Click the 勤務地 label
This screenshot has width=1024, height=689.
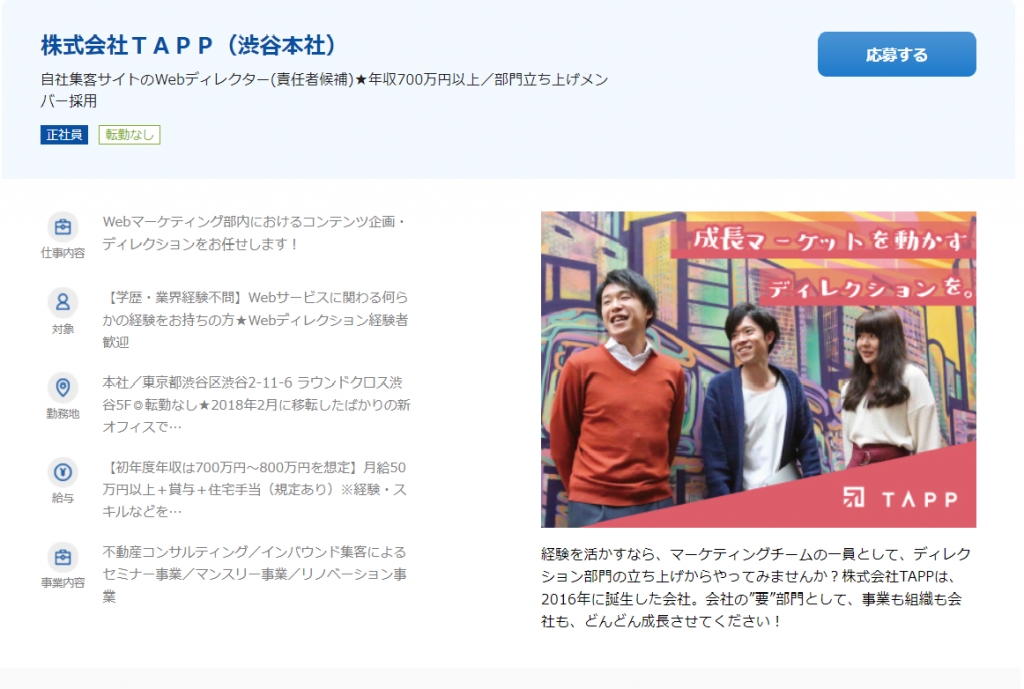[63, 414]
